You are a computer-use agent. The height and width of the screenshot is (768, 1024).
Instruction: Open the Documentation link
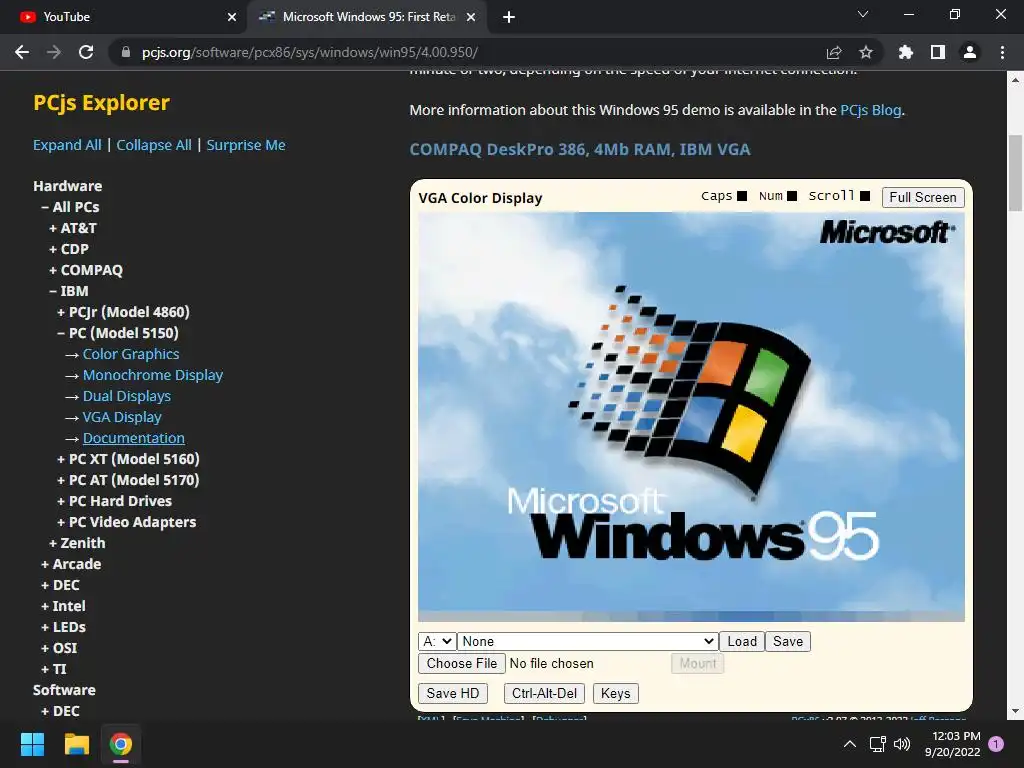[x=133, y=438]
